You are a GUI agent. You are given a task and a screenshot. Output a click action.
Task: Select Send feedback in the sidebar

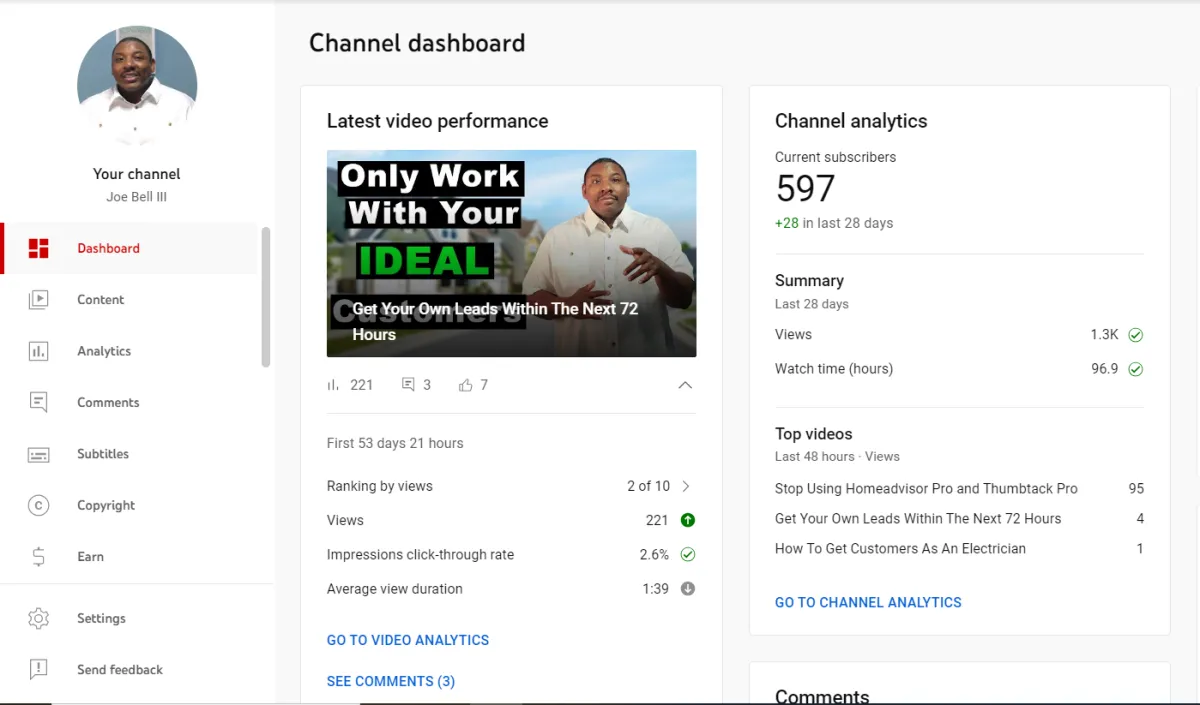(130, 670)
